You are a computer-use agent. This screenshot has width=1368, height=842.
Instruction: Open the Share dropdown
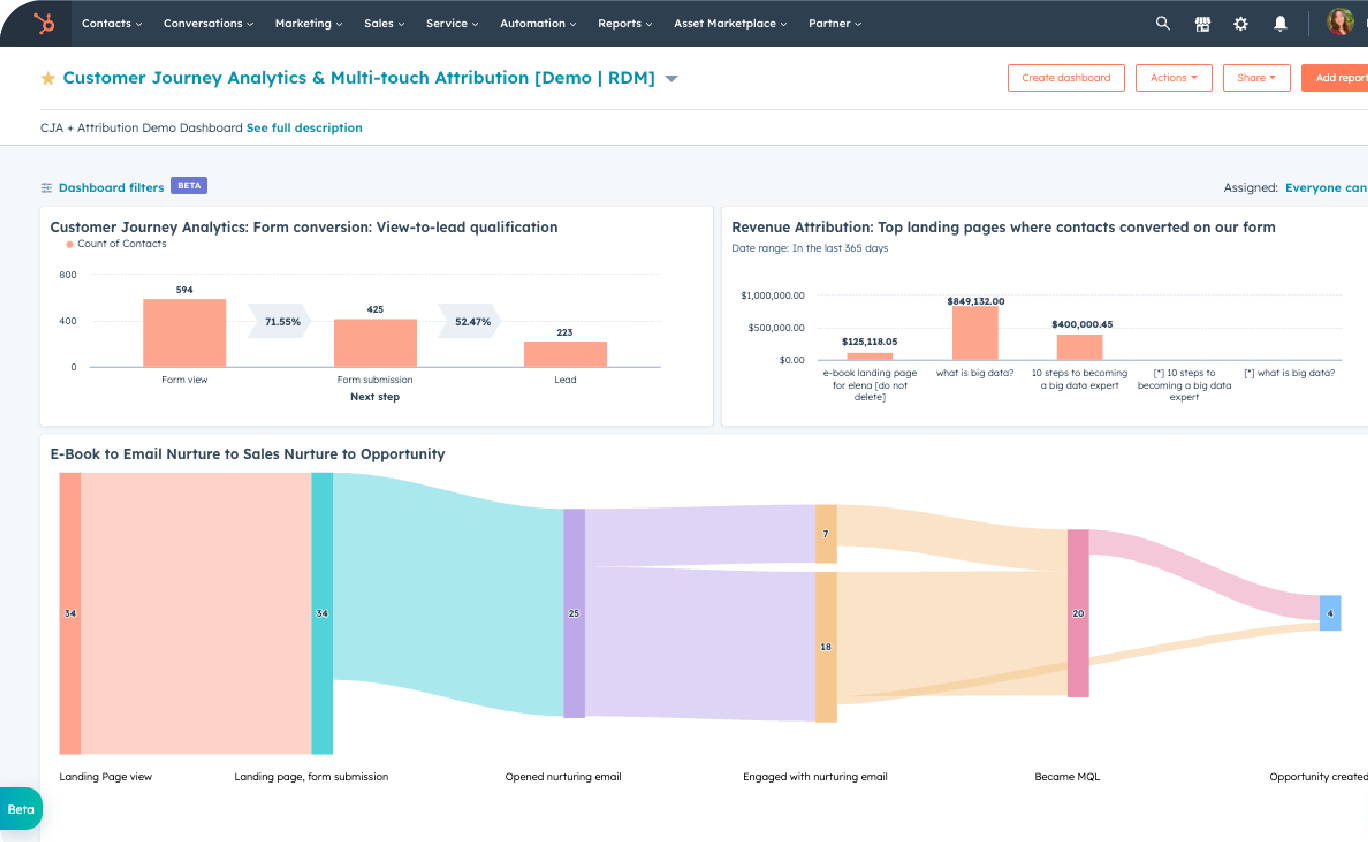(1256, 78)
